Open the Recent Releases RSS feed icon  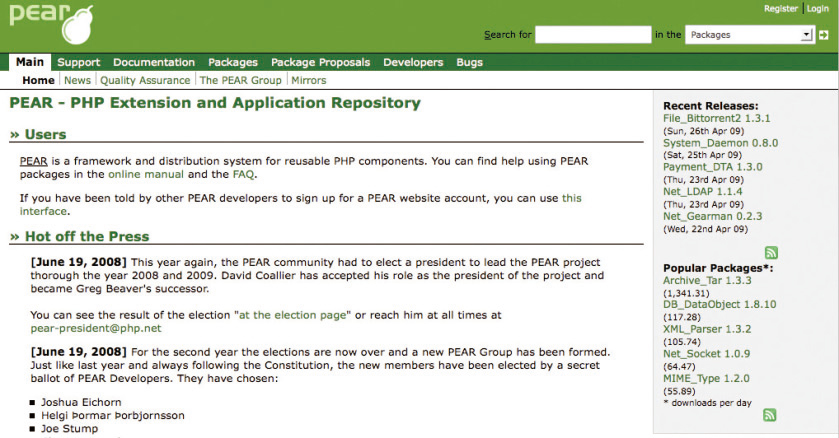770,253
